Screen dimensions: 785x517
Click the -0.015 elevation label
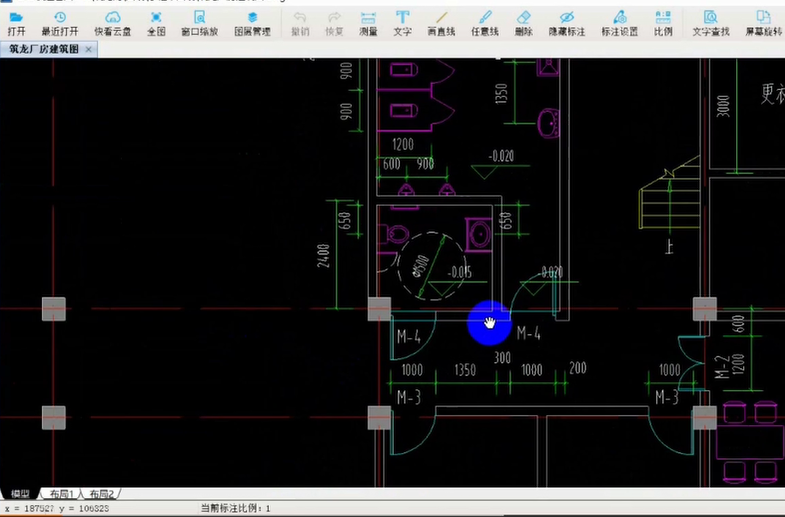click(x=459, y=272)
